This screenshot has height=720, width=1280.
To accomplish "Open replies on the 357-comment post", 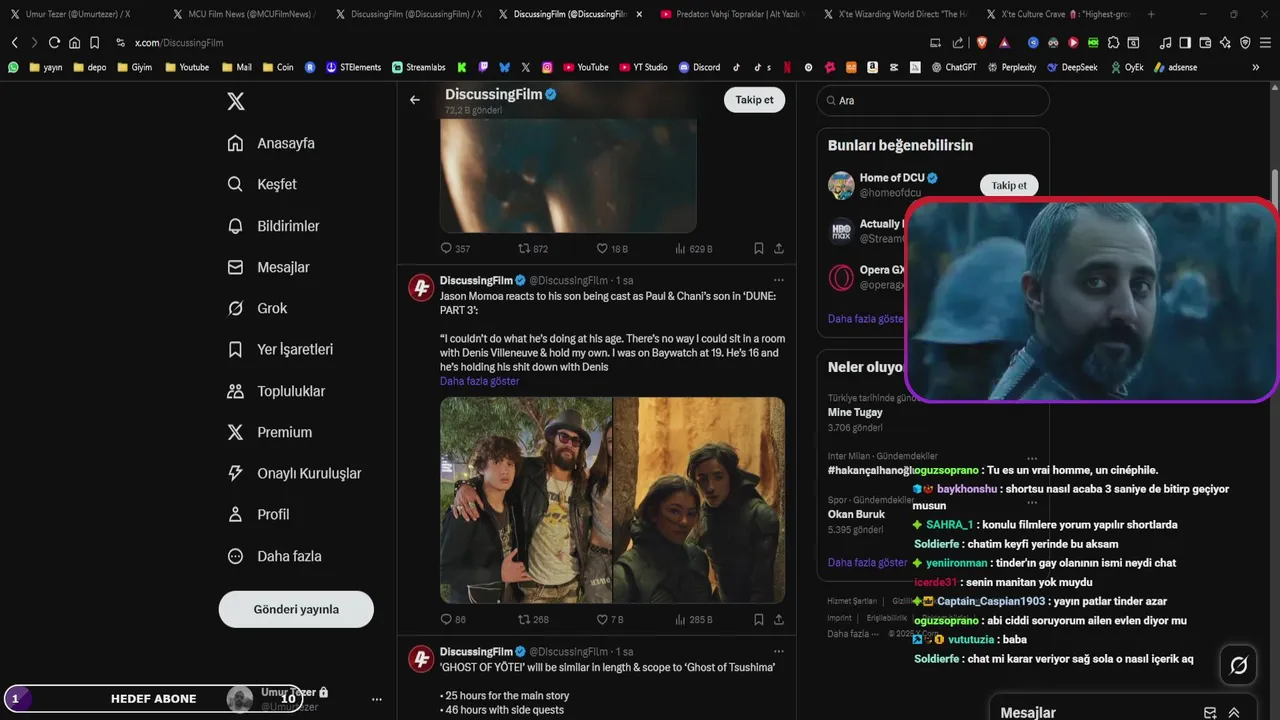I will coord(455,248).
